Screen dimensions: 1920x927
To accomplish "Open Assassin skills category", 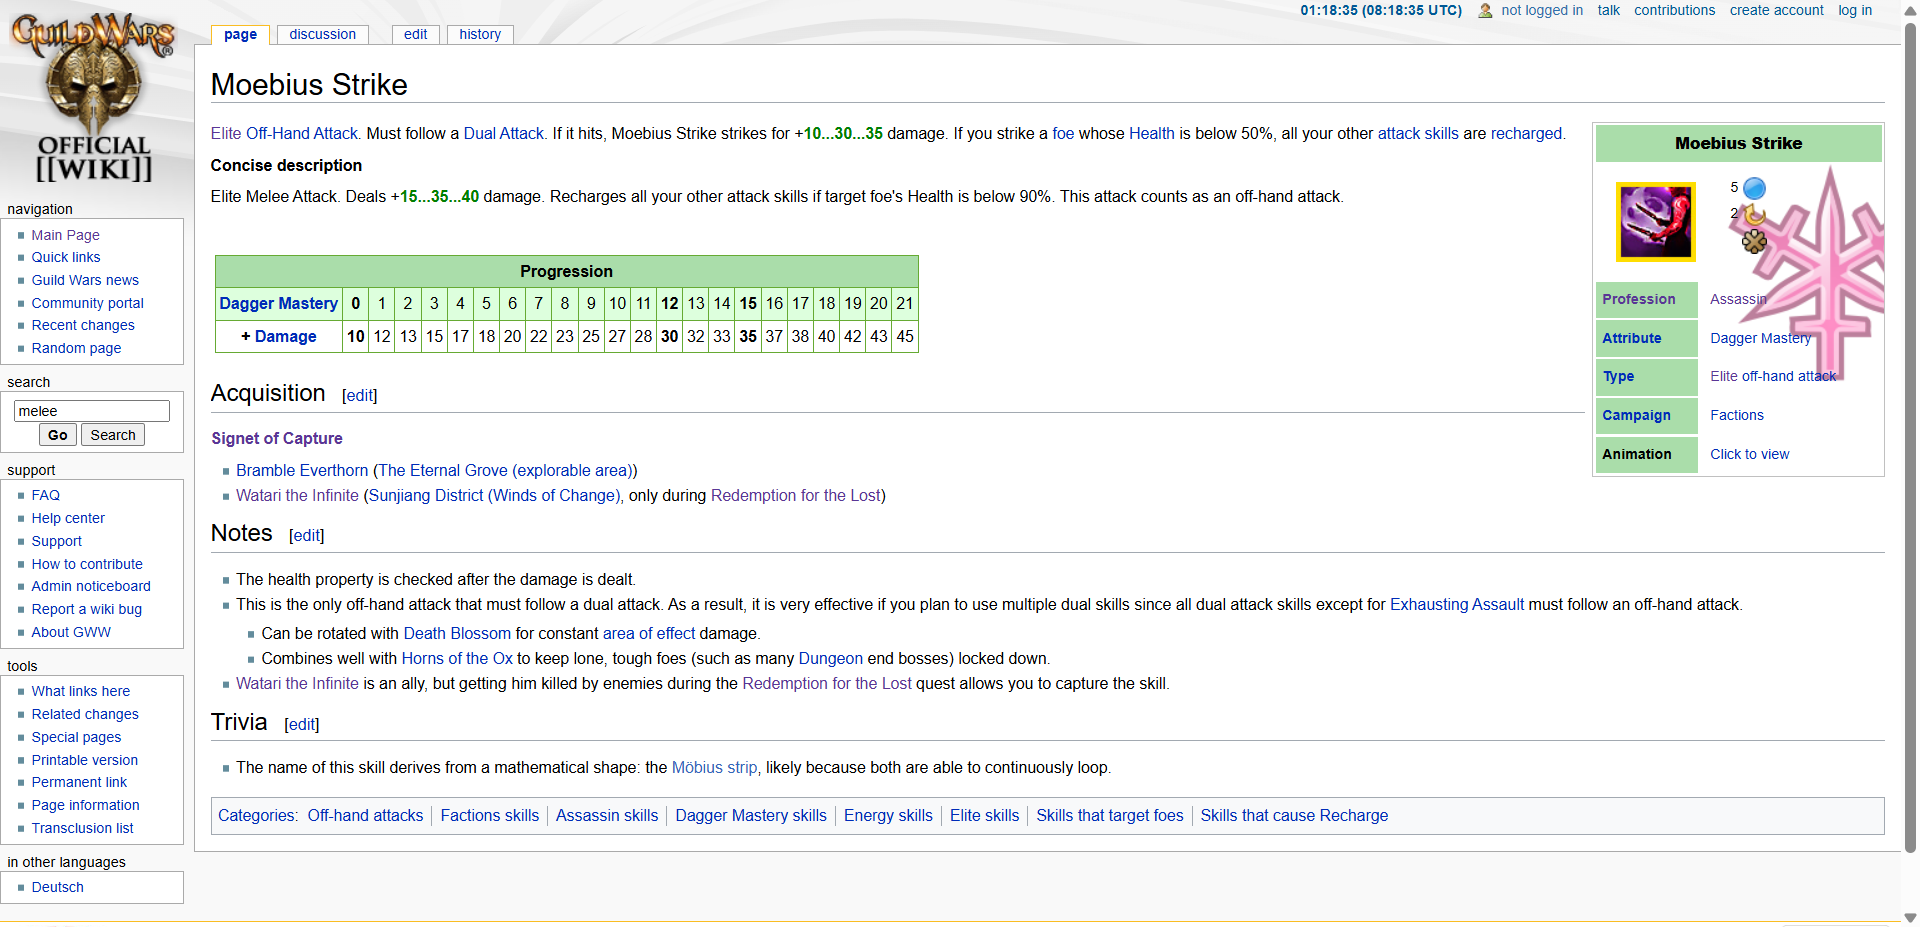I will 607,815.
